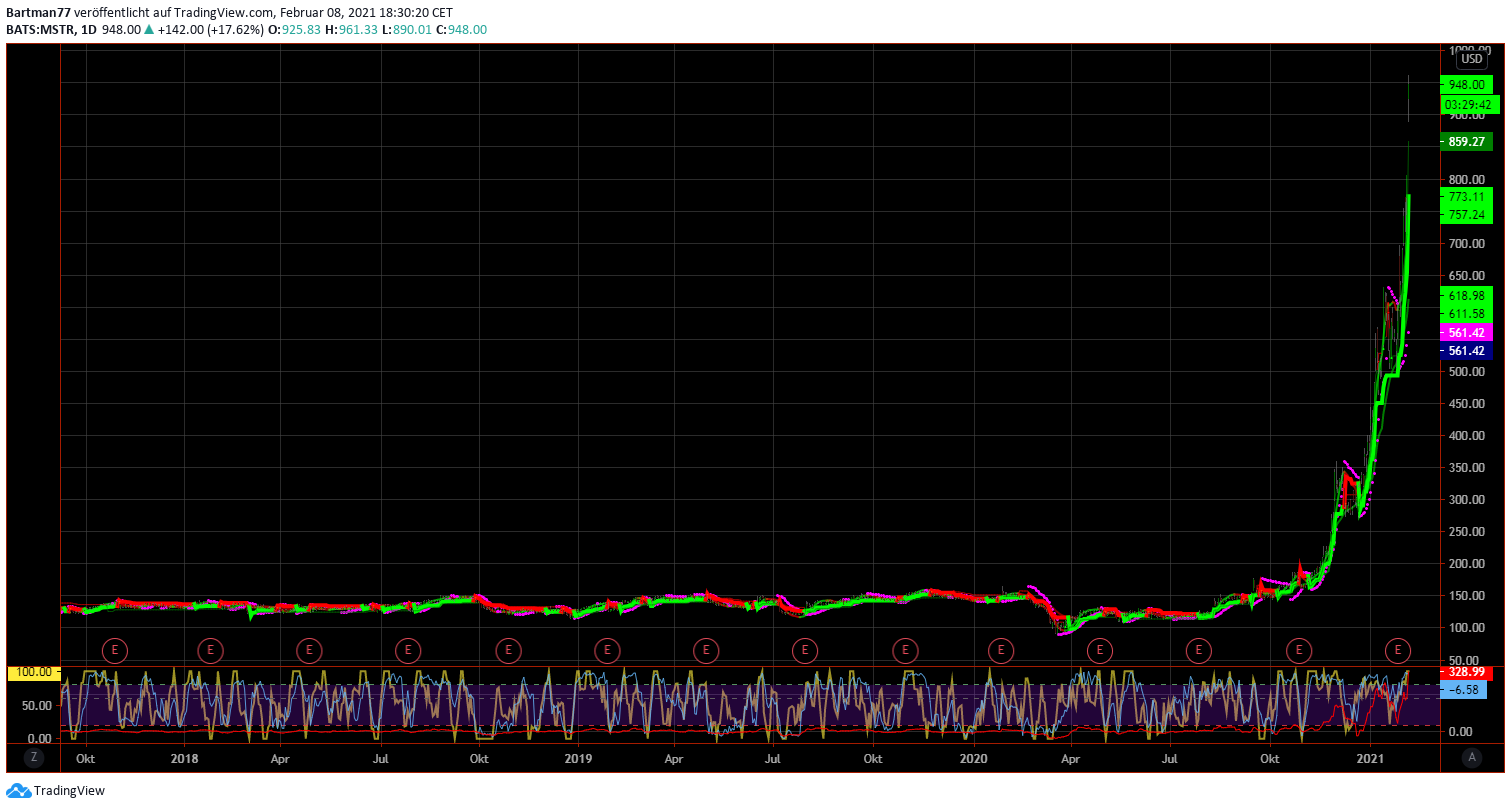The image size is (1511, 809).
Task: Click the 757.24 price label
Action: pos(1466,215)
